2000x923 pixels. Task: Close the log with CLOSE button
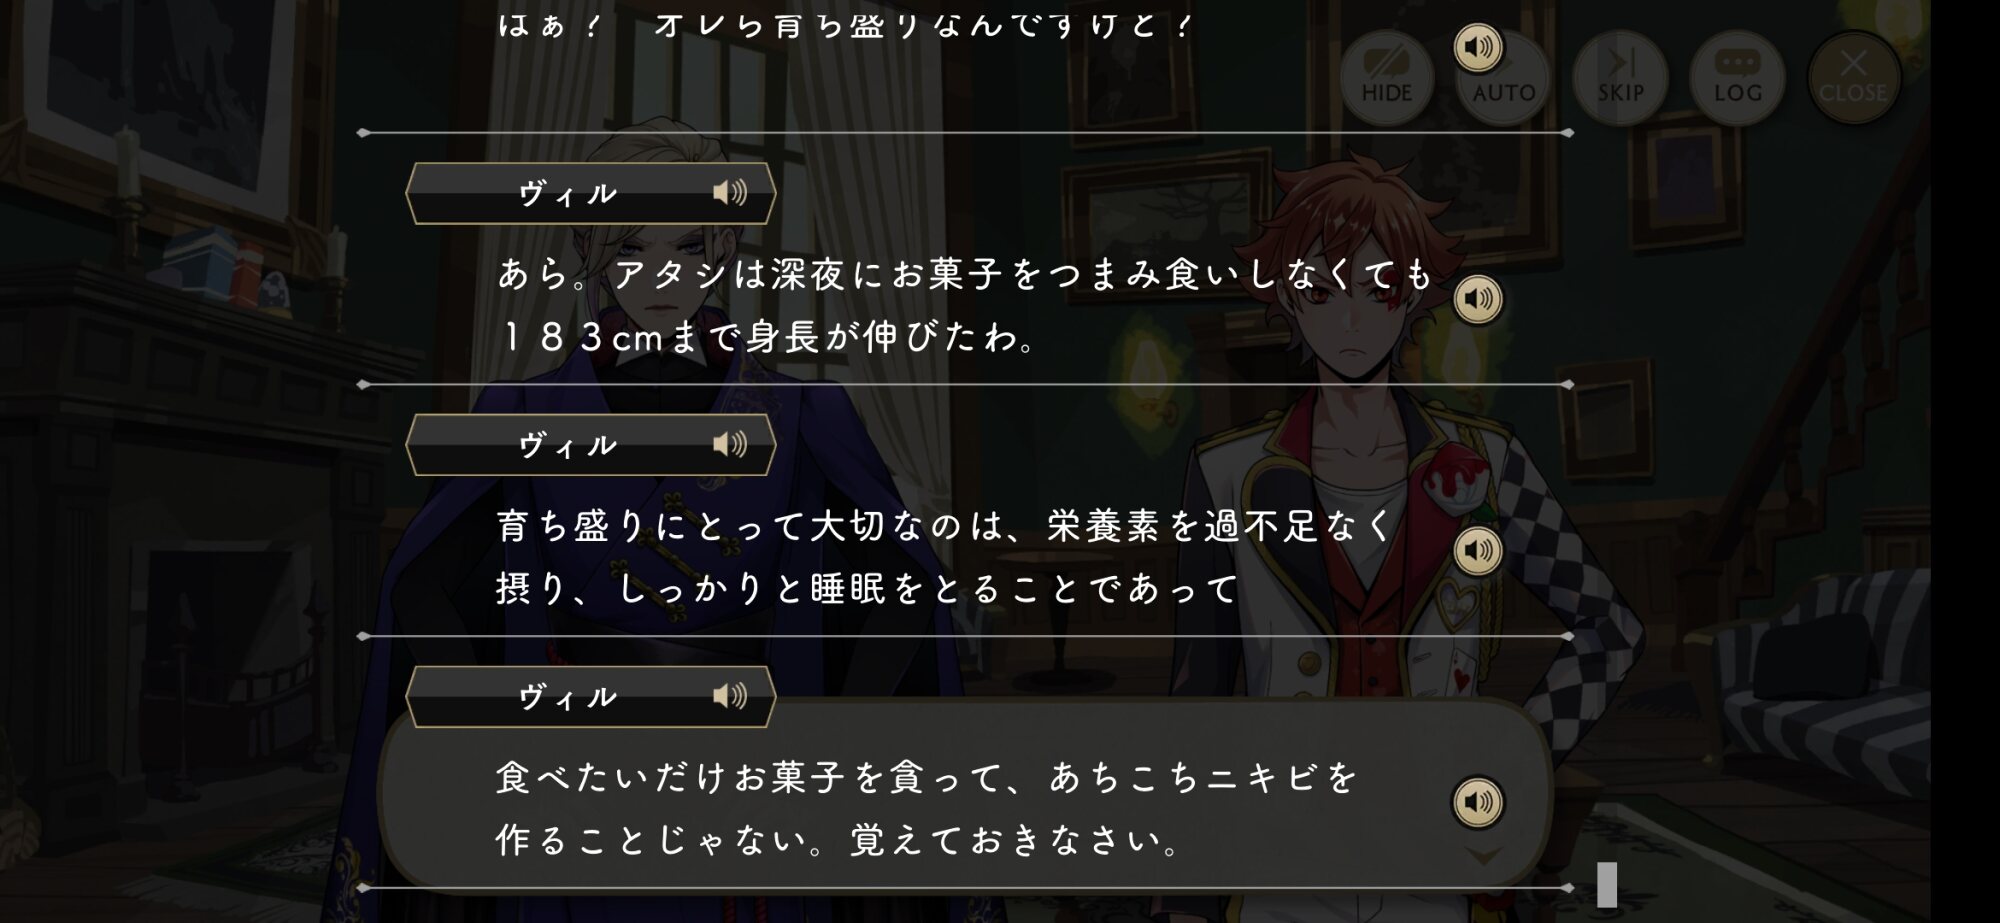(1853, 77)
